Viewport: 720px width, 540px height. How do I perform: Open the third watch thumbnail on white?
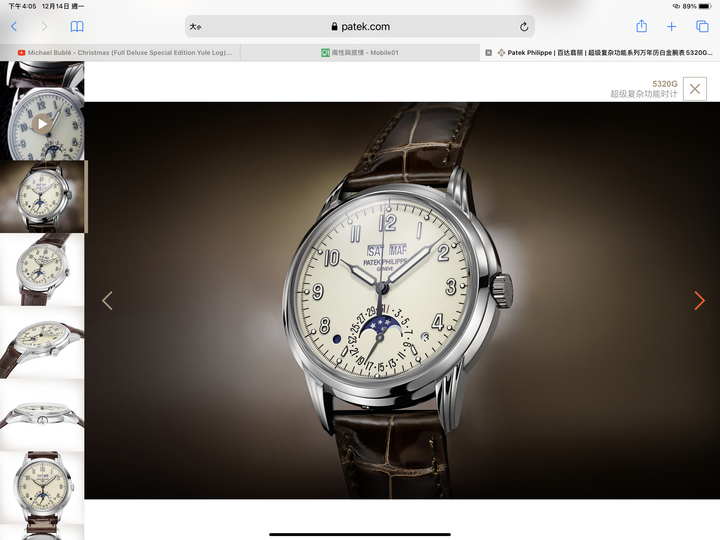coord(42,270)
